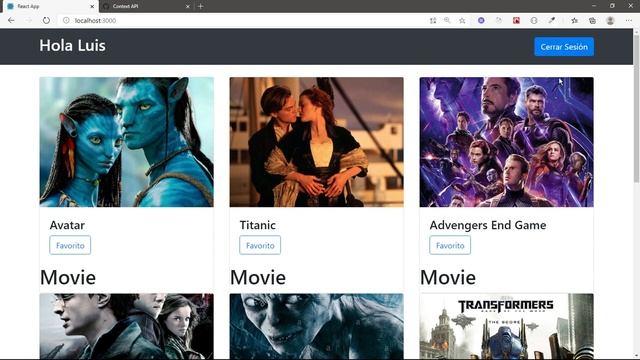
Task: Open the browser Settings and more menu
Action: click(x=628, y=20)
